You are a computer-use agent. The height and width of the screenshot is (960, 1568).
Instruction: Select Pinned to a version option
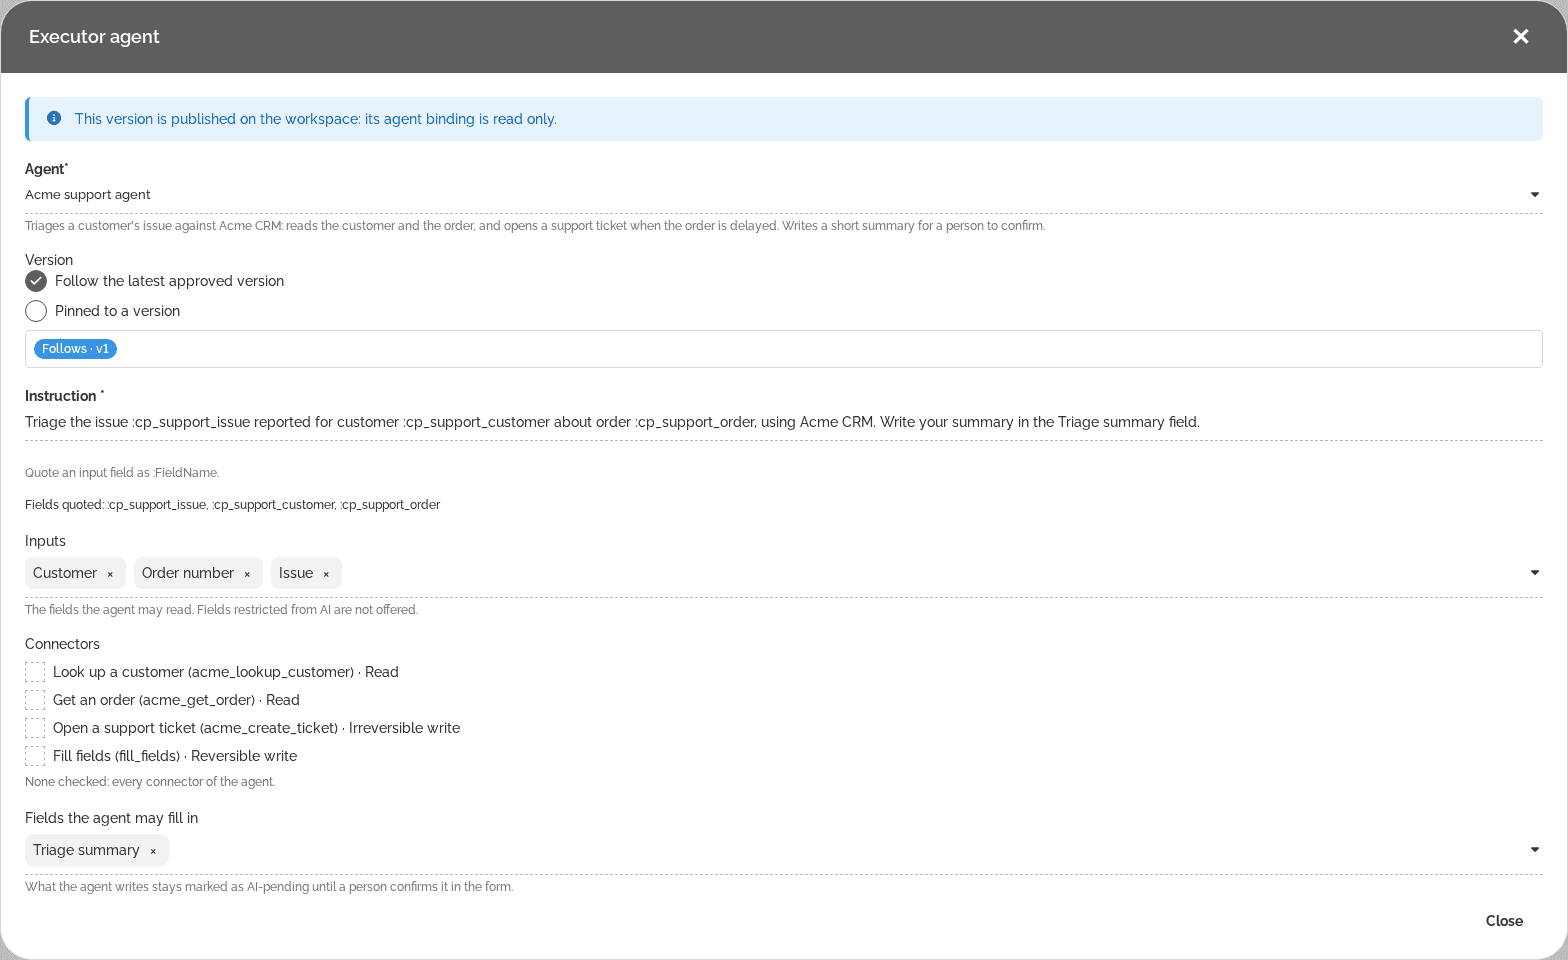pyautogui.click(x=36, y=311)
